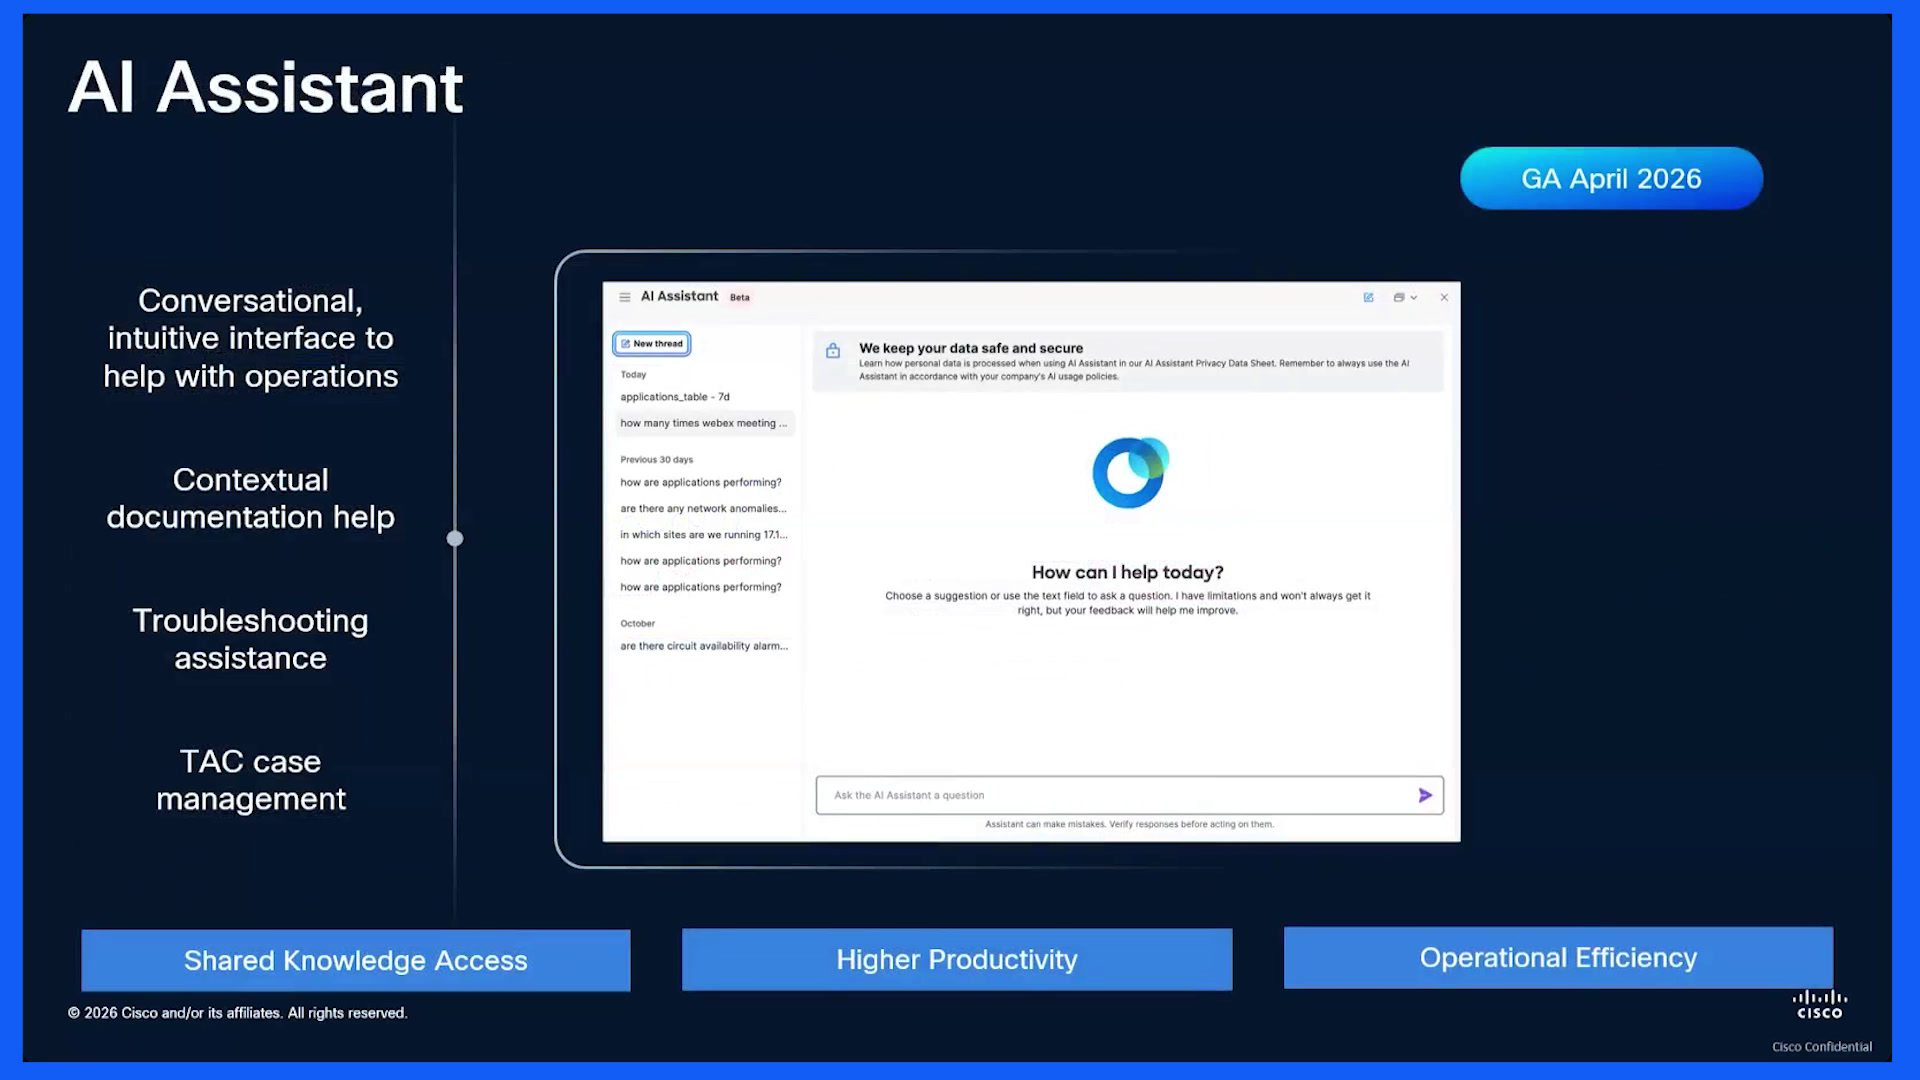Open the hamburger menu beside AI Assistant
The width and height of the screenshot is (1920, 1080).
(x=624, y=297)
